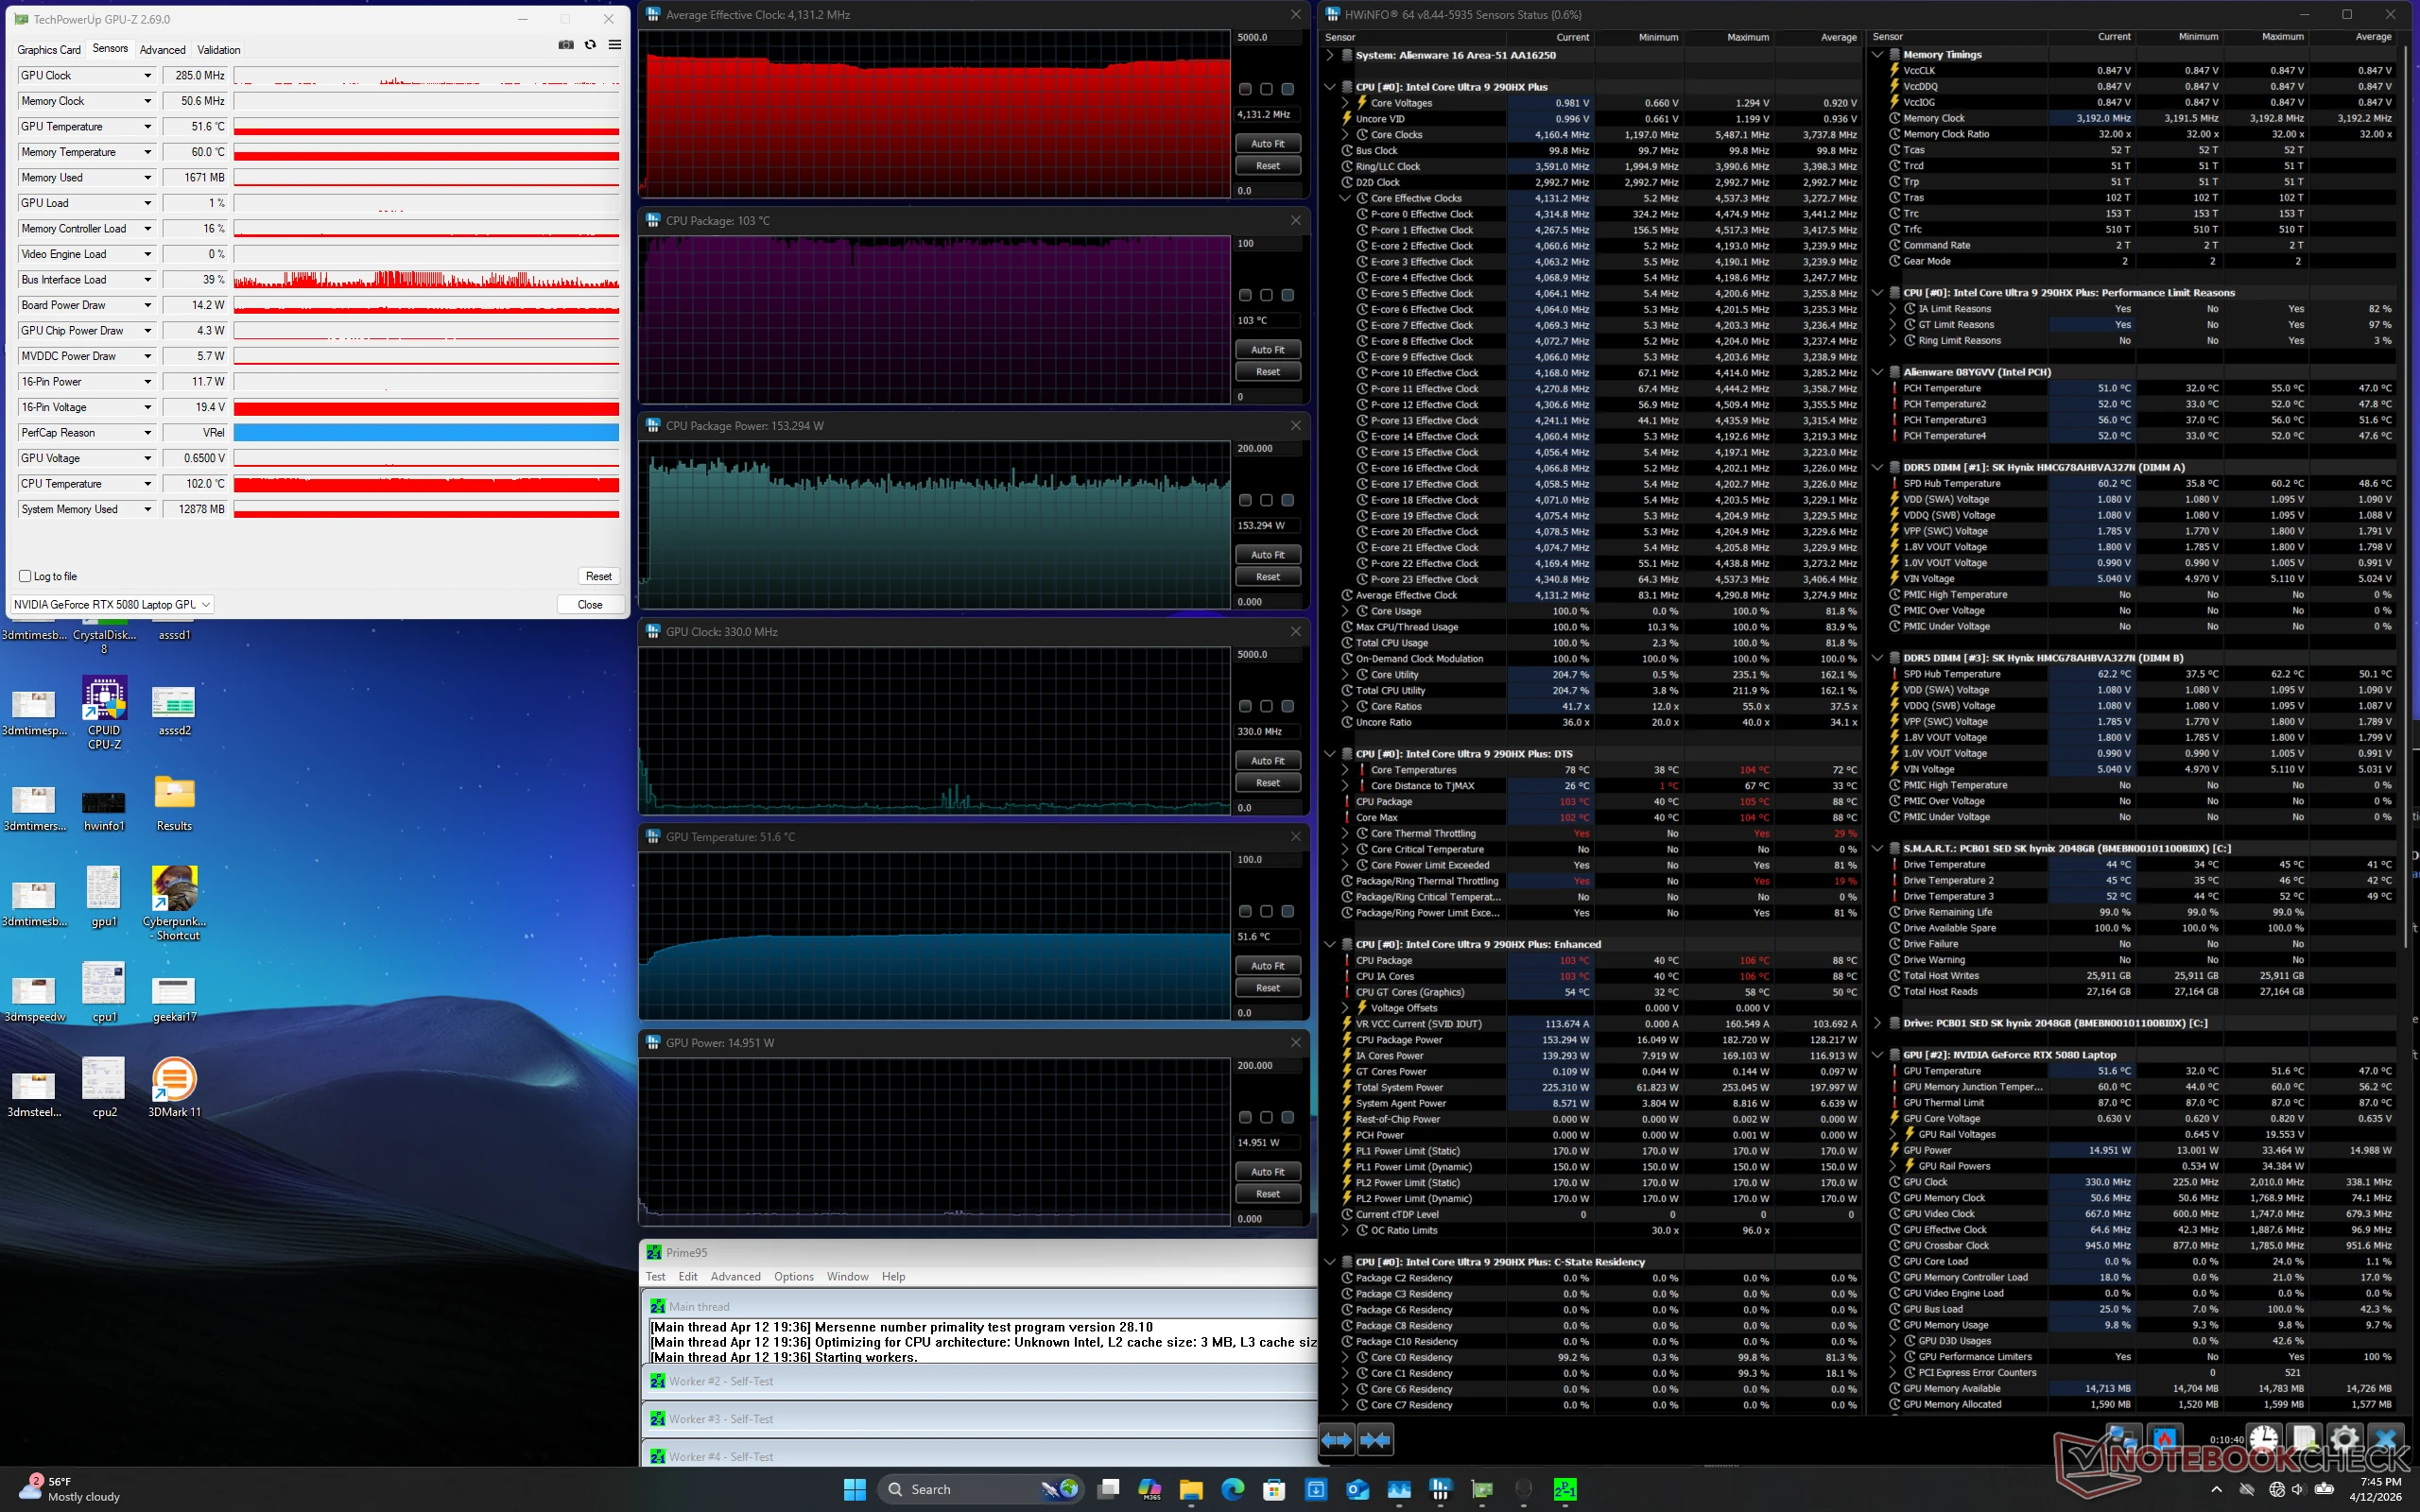Click Reset on the GPU Temperature graph

pyautogui.click(x=1268, y=987)
